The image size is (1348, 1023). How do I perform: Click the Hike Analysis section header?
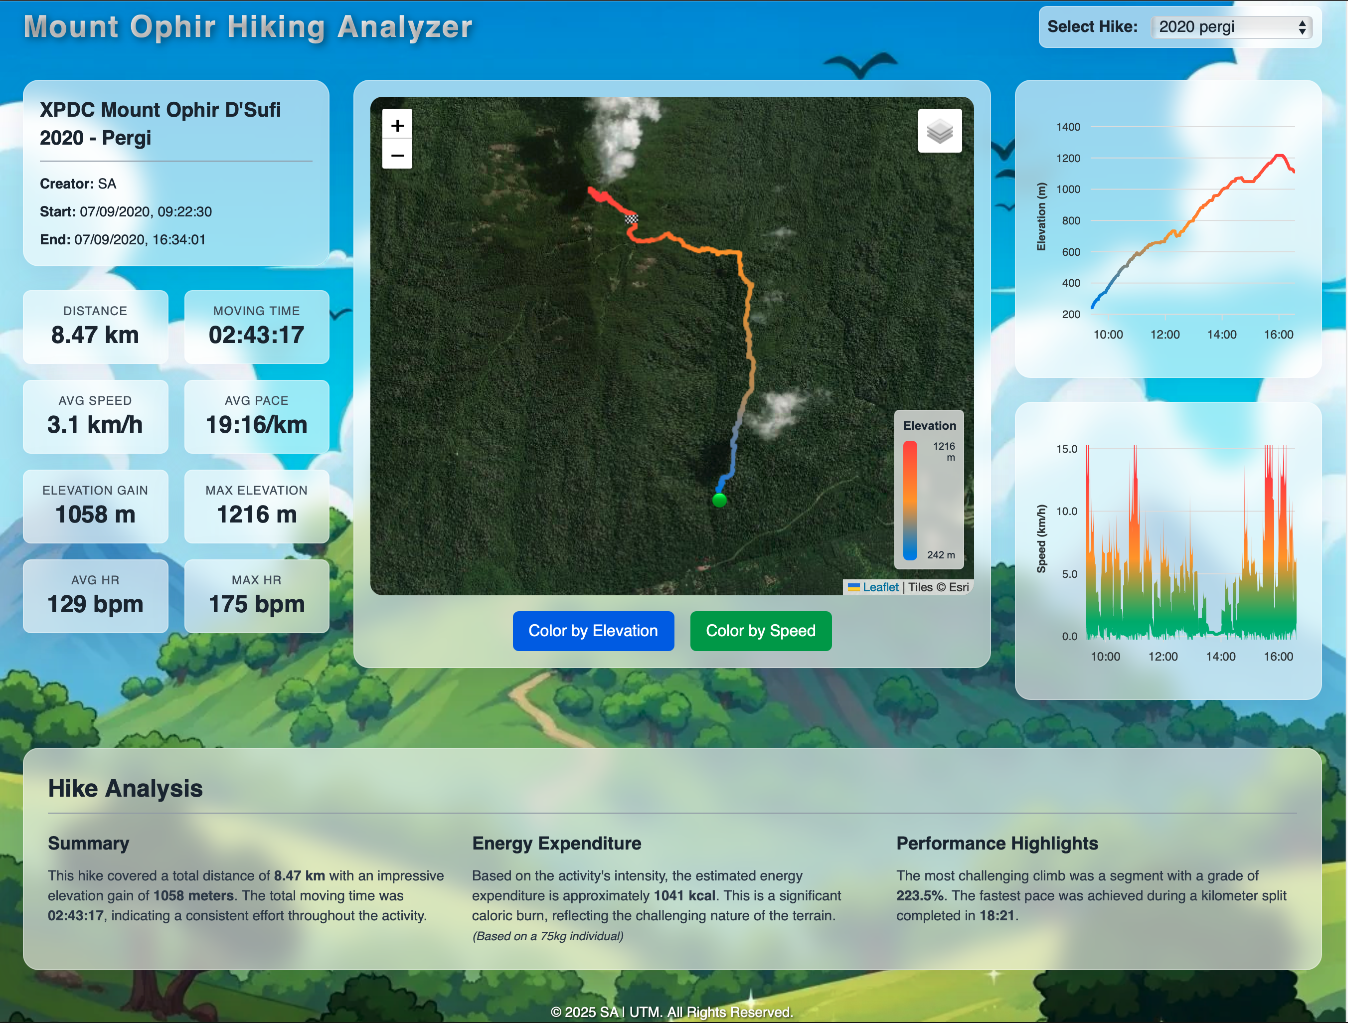coord(125,788)
